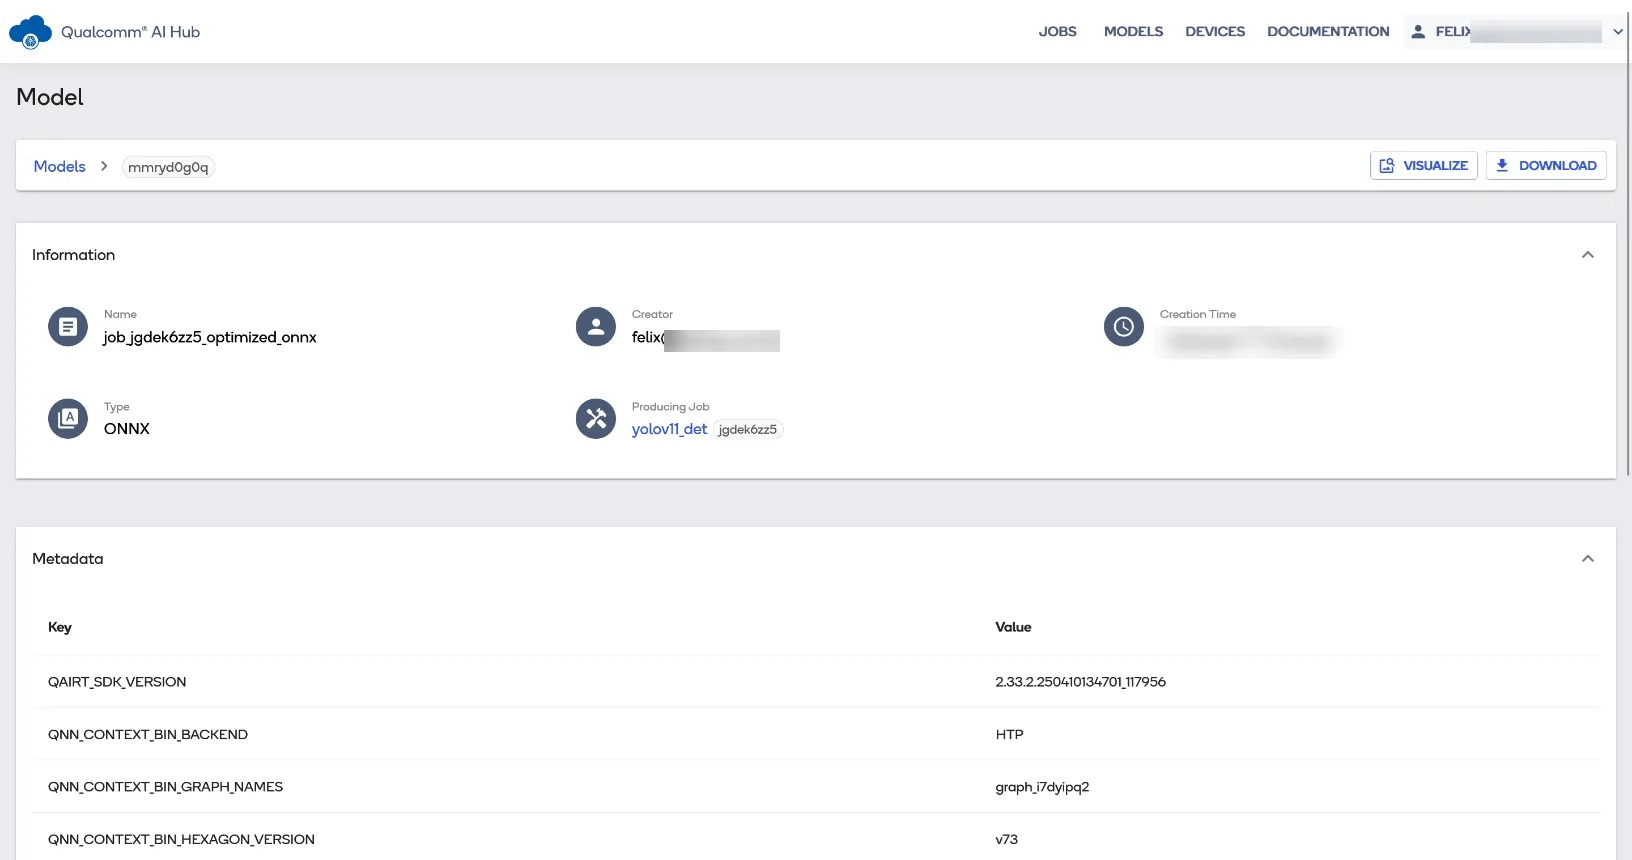Click the v73 value cell
The height and width of the screenshot is (860, 1632).
tap(1006, 840)
